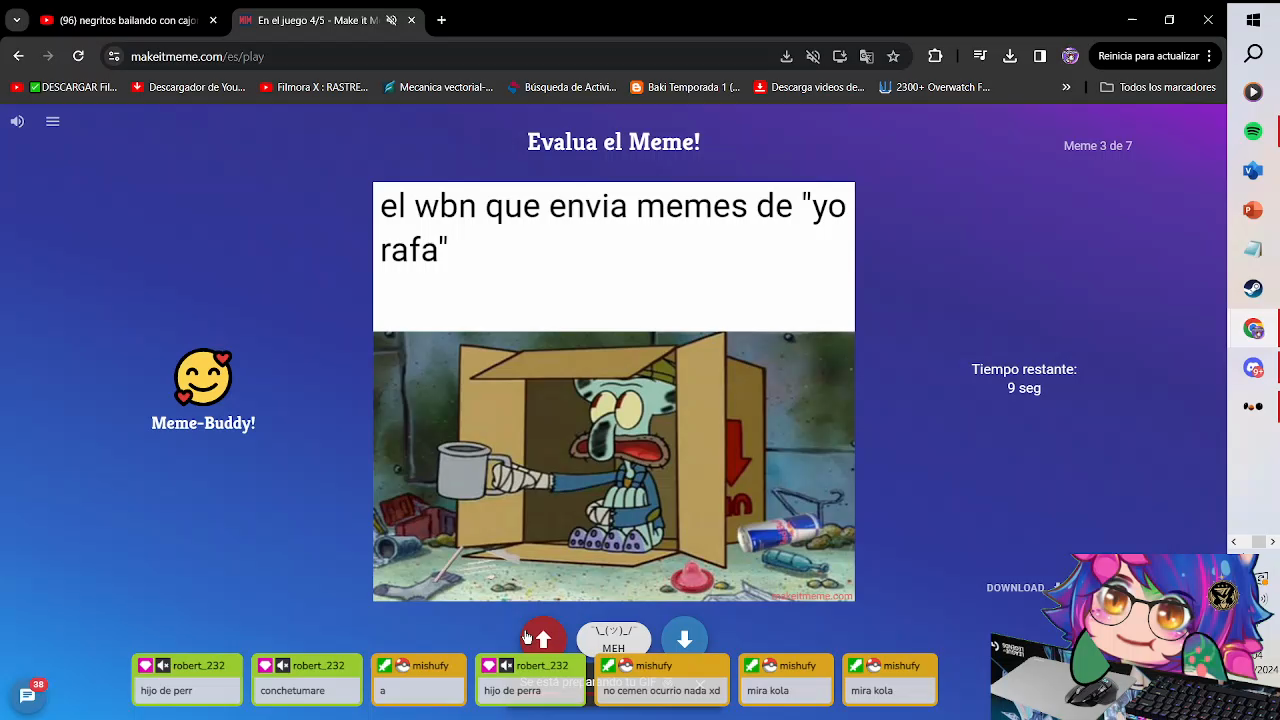Open the game hamburger menu
The width and height of the screenshot is (1280, 720).
(53, 121)
